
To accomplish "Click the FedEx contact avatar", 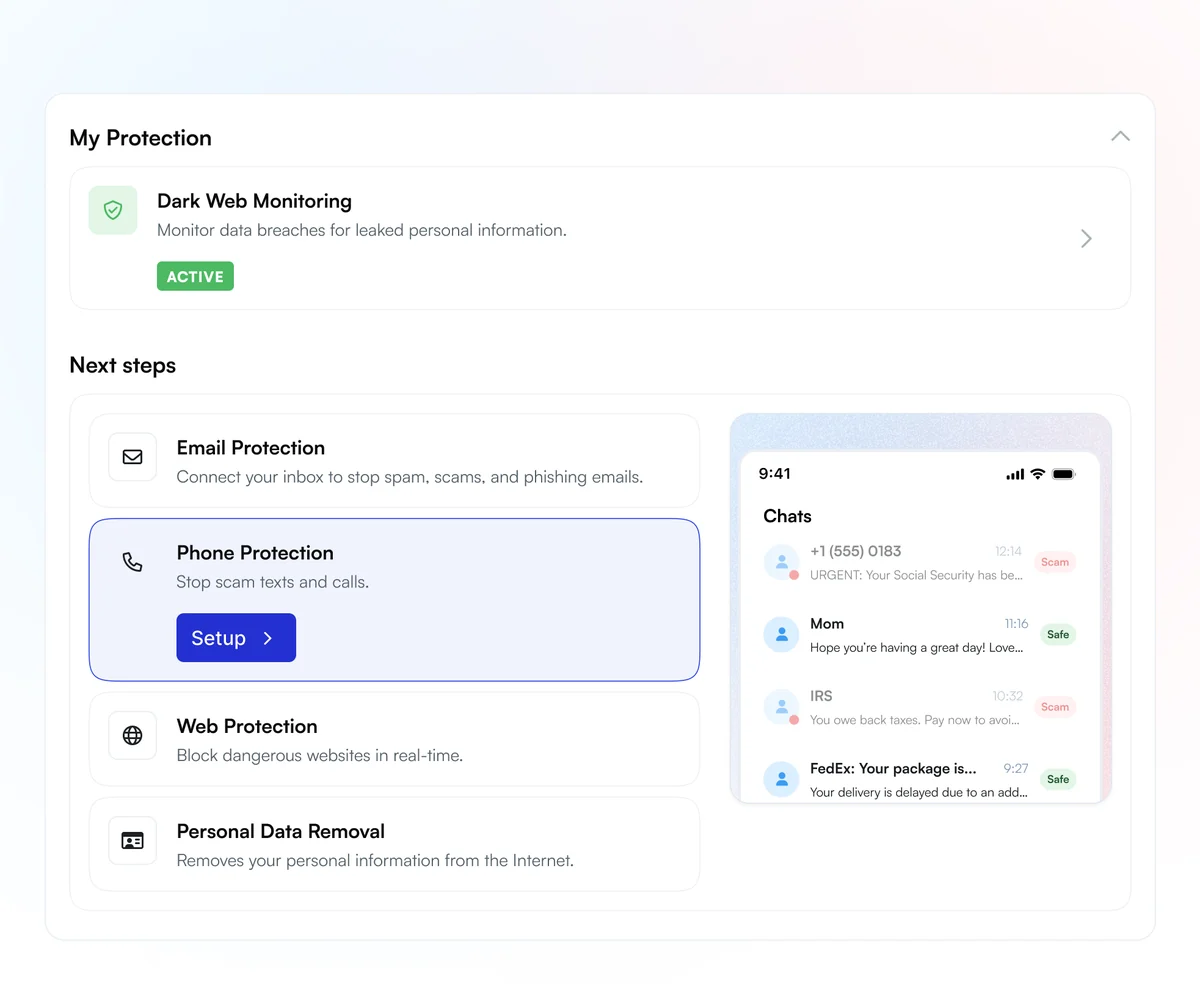I will [781, 779].
